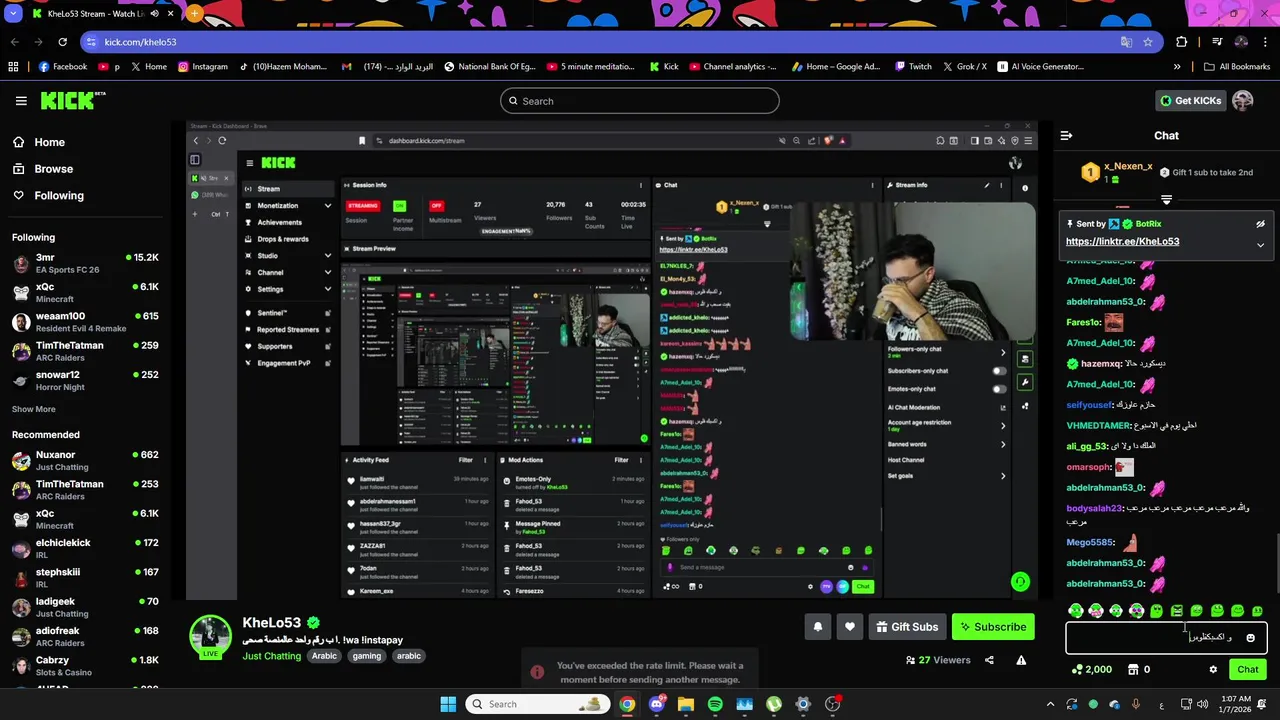The width and height of the screenshot is (1280, 720).
Task: Bookmark this page with star icon
Action: click(1148, 42)
